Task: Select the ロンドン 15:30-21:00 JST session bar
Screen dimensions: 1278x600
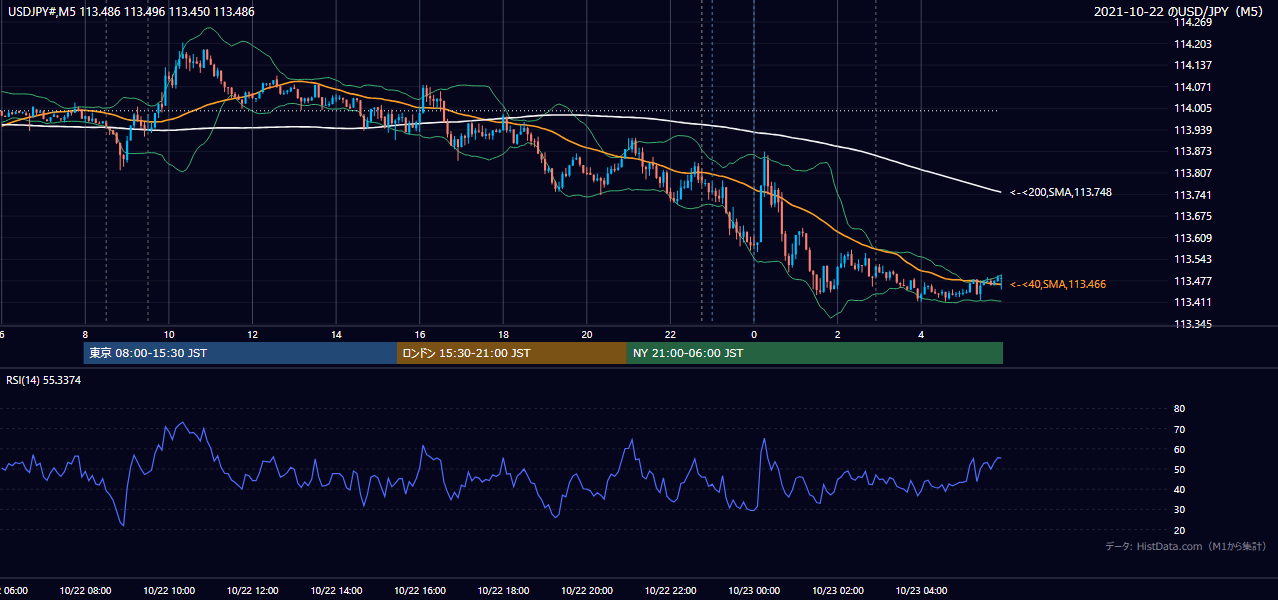Action: 512,353
